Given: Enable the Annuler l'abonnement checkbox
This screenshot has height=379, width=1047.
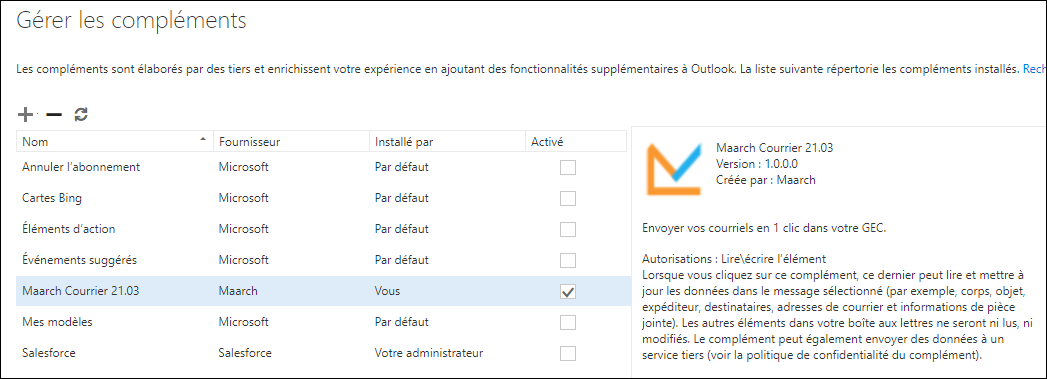Looking at the screenshot, I should point(568,167).
